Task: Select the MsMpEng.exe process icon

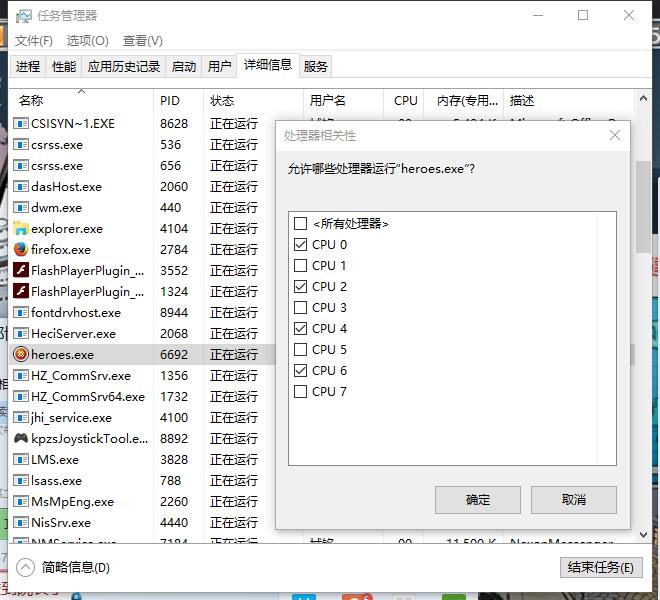Action: pyautogui.click(x=21, y=501)
